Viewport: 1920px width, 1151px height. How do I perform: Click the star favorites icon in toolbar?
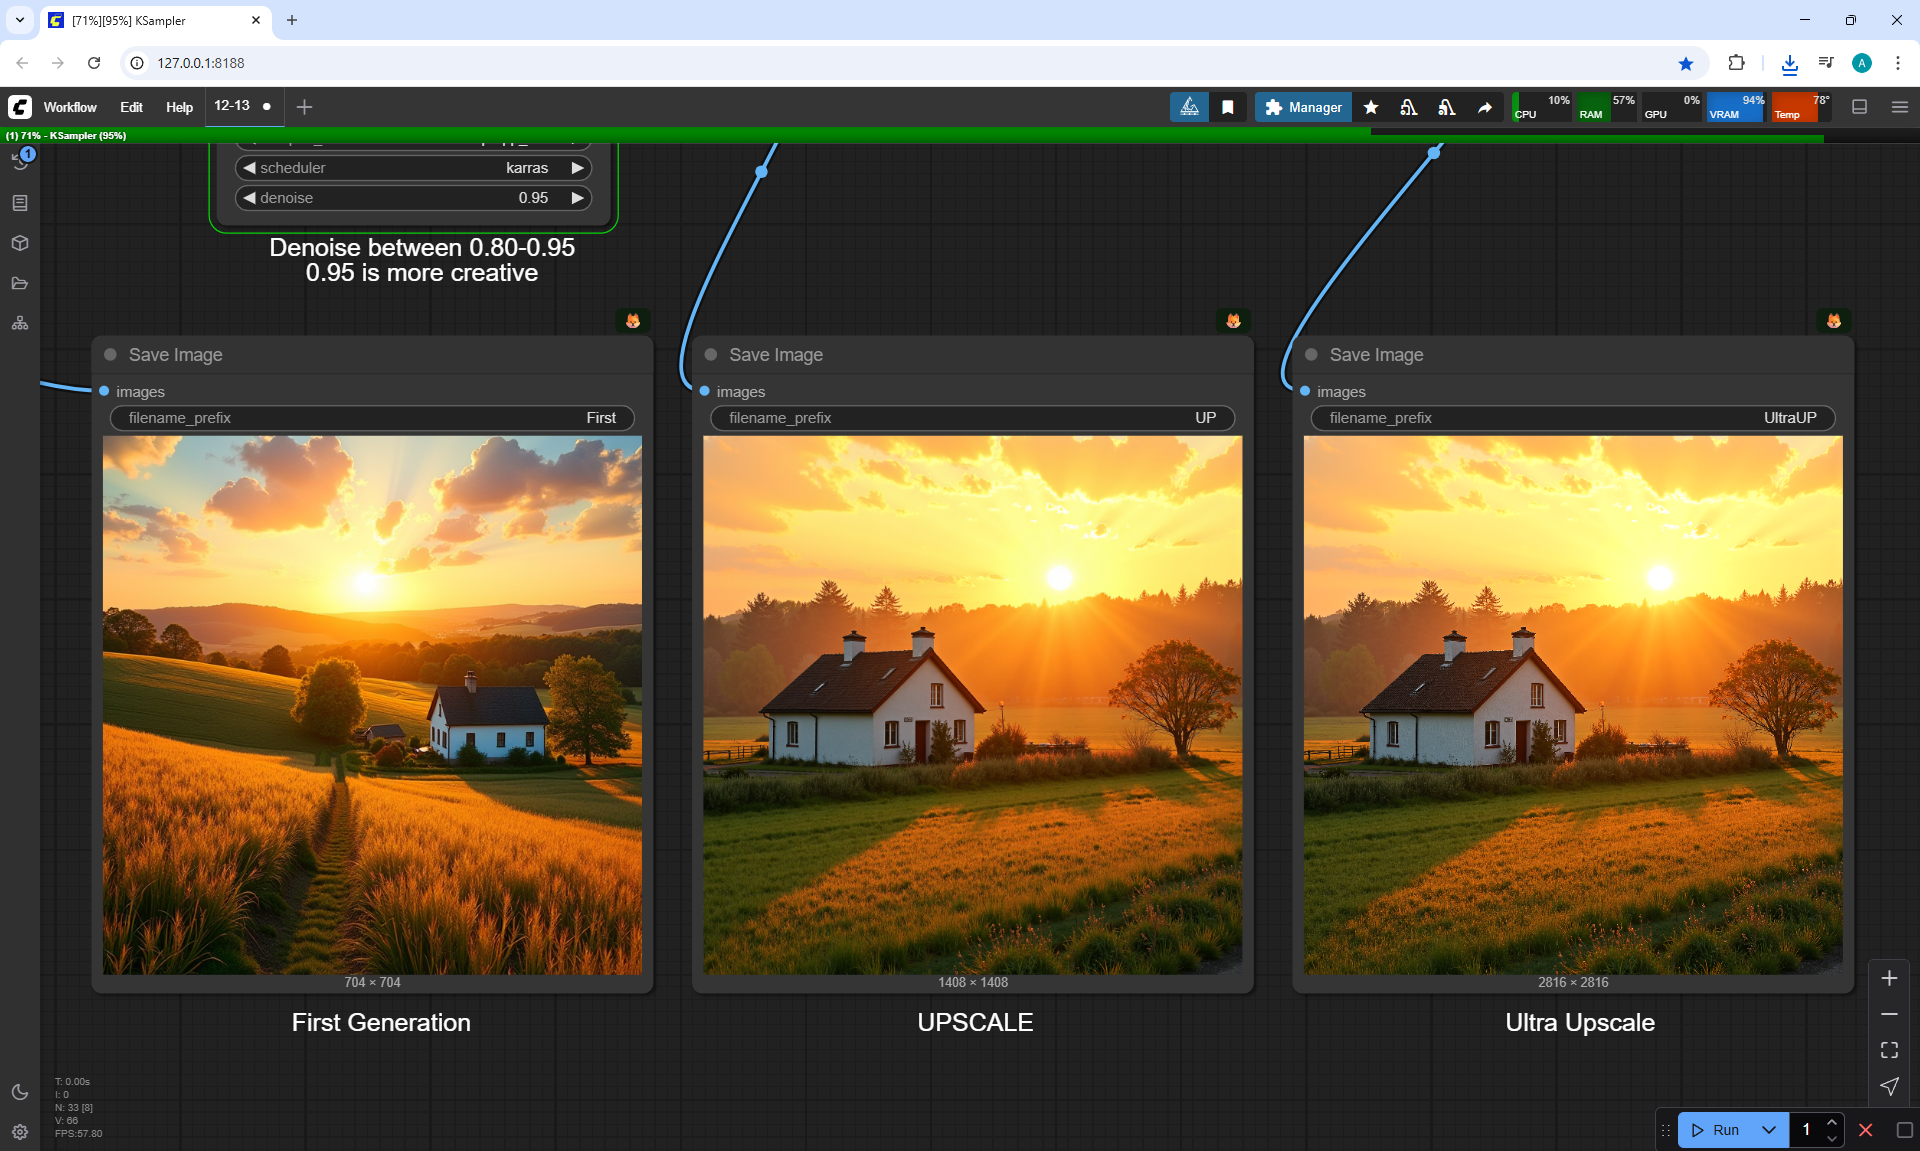point(1371,107)
